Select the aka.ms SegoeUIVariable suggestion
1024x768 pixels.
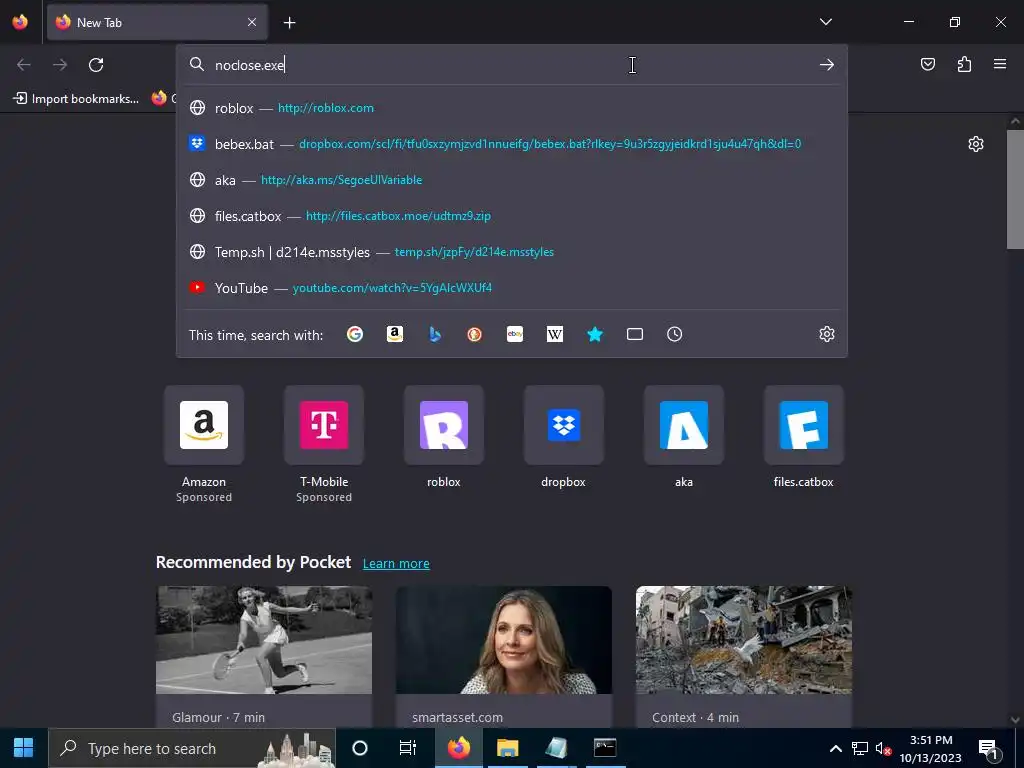click(x=512, y=180)
